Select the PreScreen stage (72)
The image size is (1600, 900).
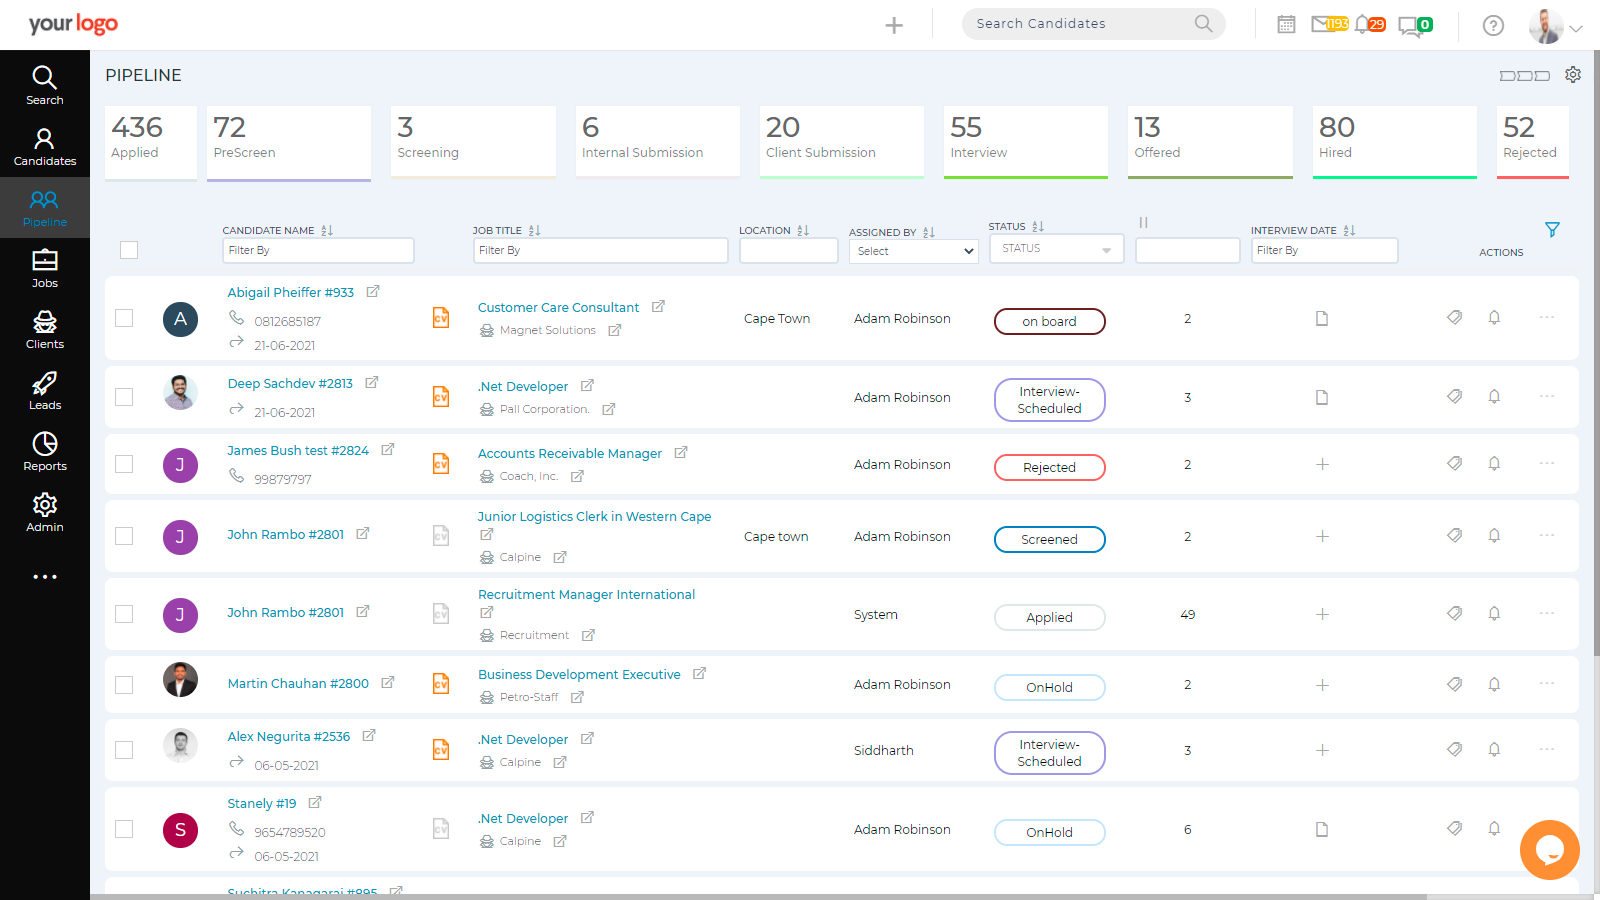coord(289,143)
